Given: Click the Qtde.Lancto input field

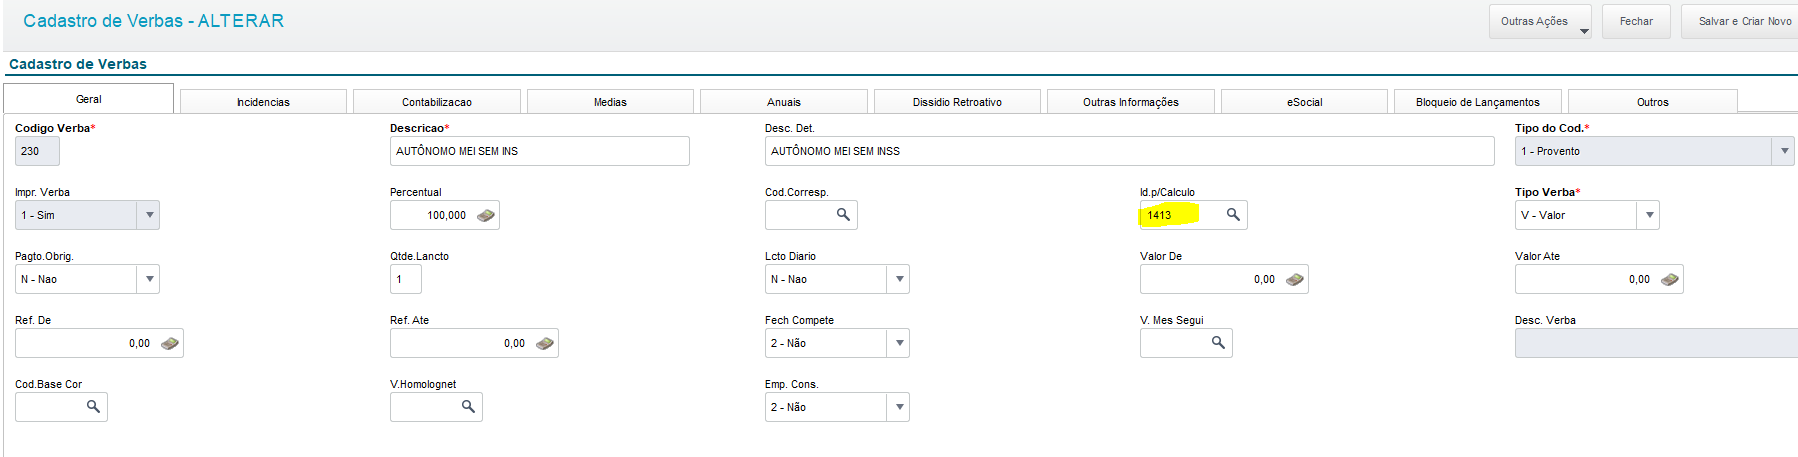Looking at the screenshot, I should click(405, 279).
